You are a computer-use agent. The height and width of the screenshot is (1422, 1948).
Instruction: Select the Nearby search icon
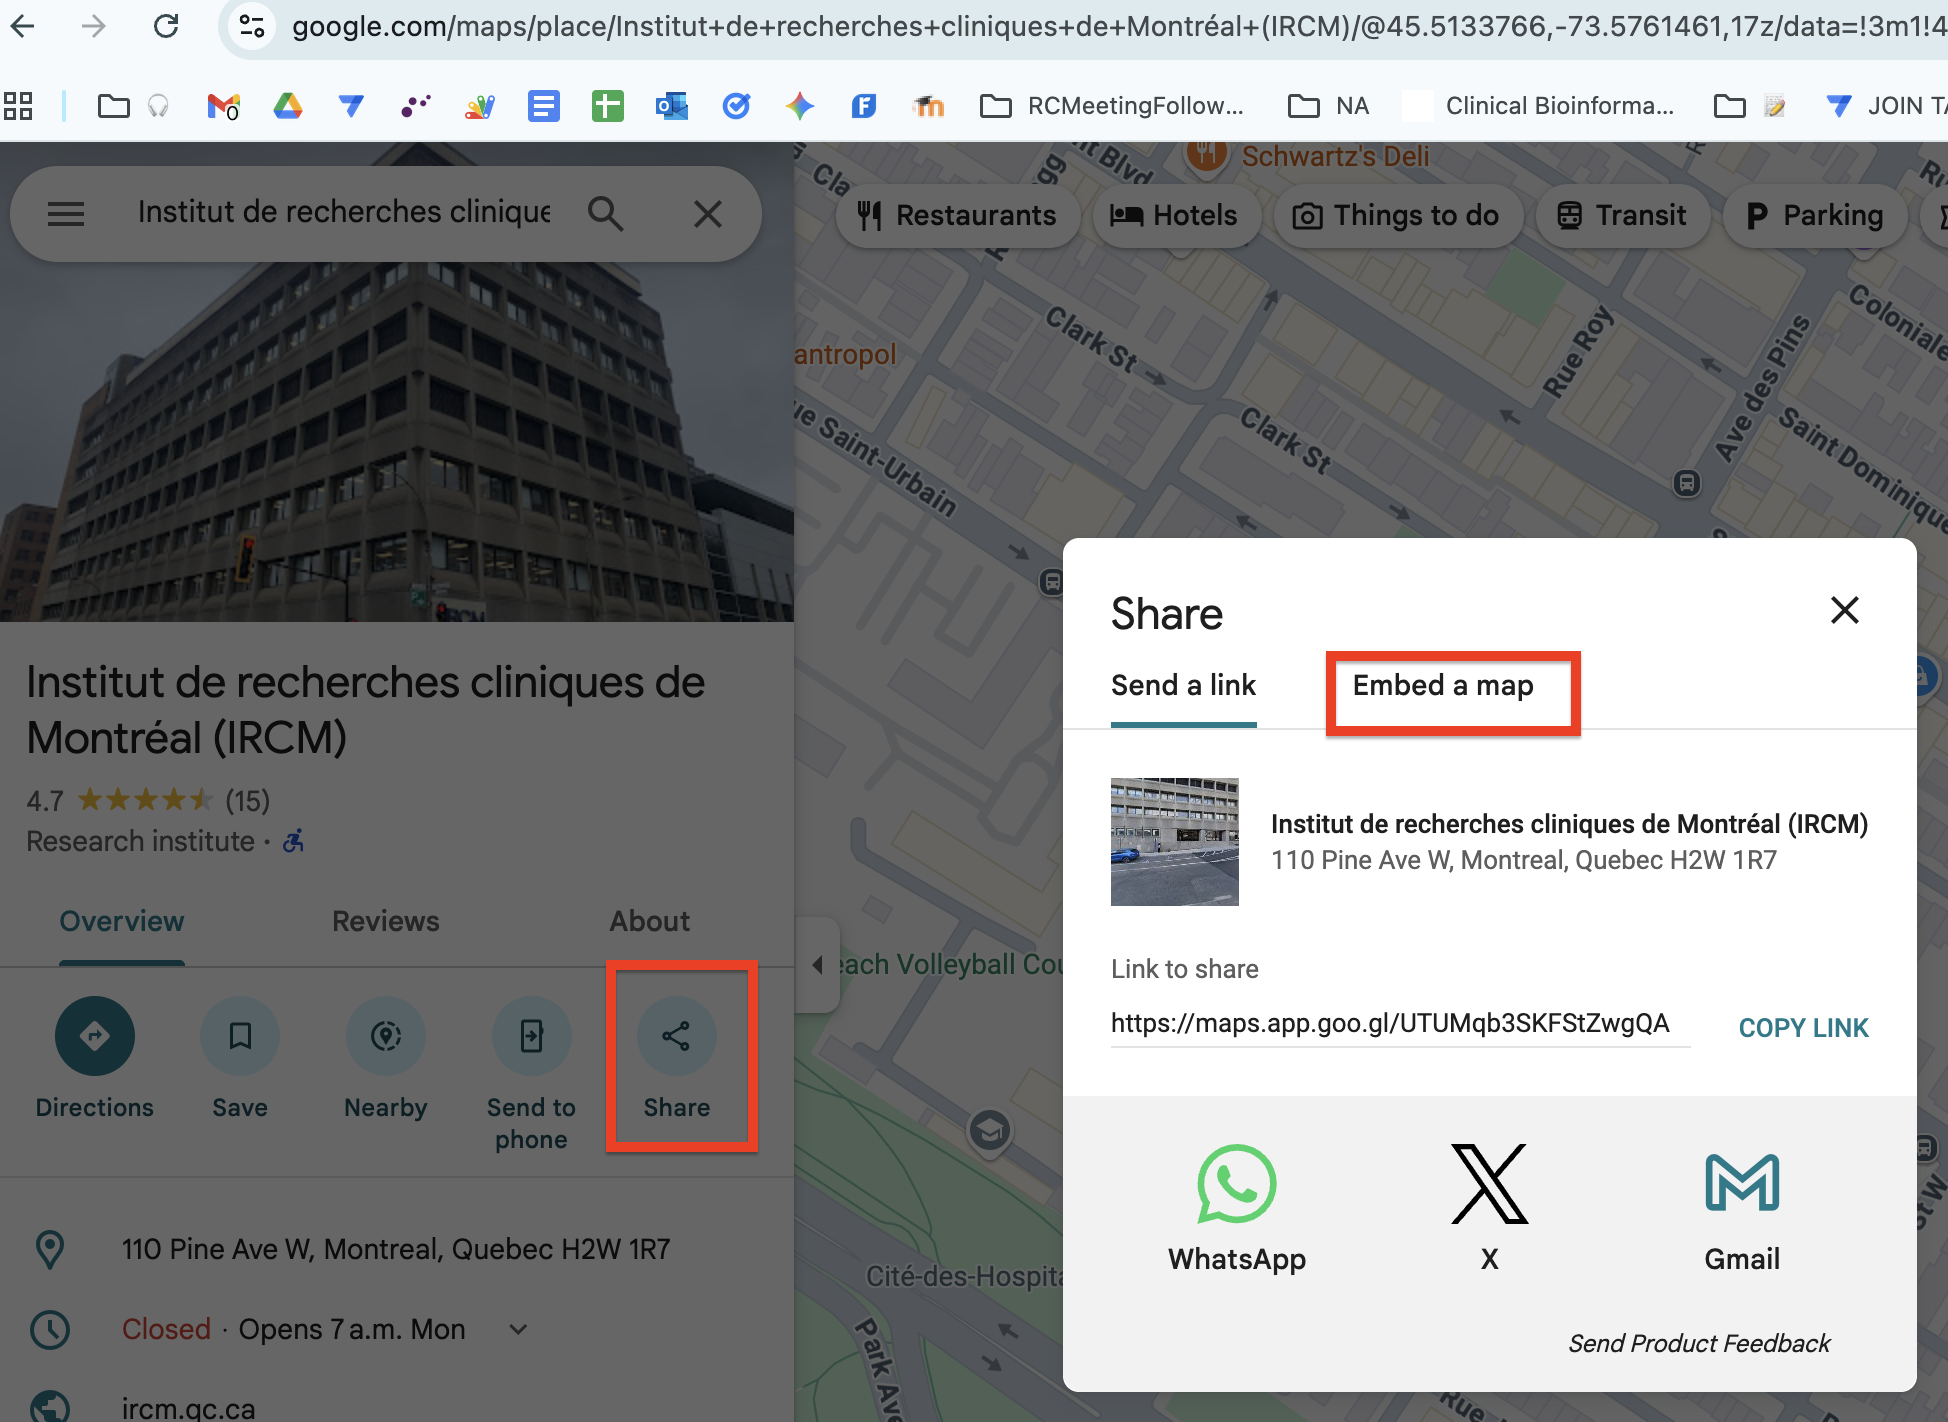click(x=386, y=1036)
